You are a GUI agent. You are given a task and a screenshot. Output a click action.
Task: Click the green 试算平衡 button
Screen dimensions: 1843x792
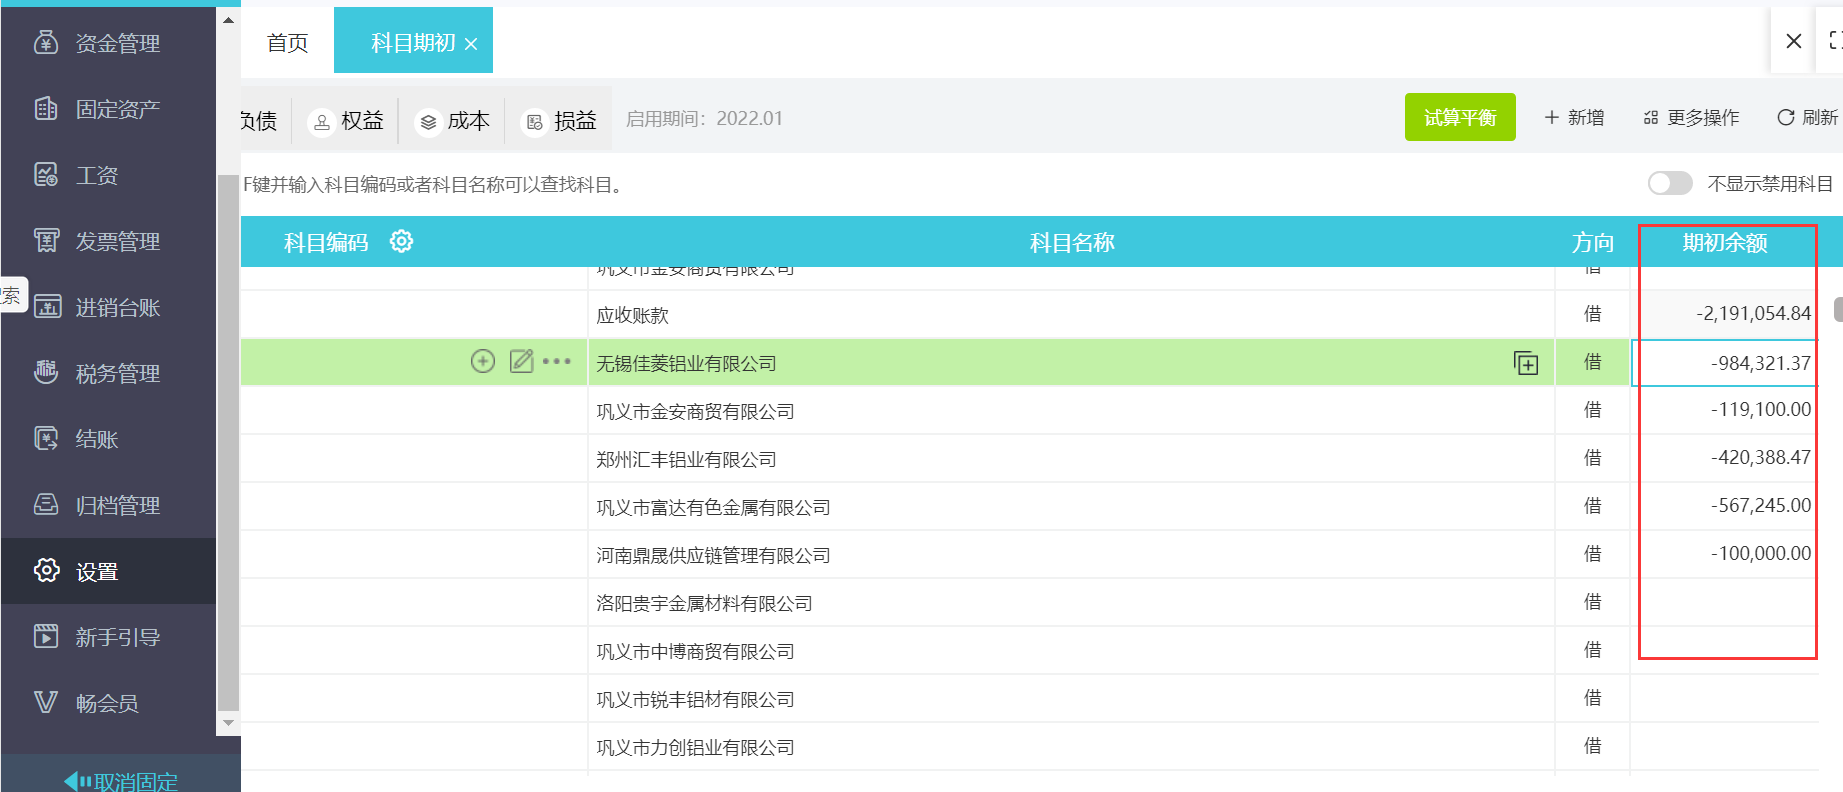tap(1459, 118)
